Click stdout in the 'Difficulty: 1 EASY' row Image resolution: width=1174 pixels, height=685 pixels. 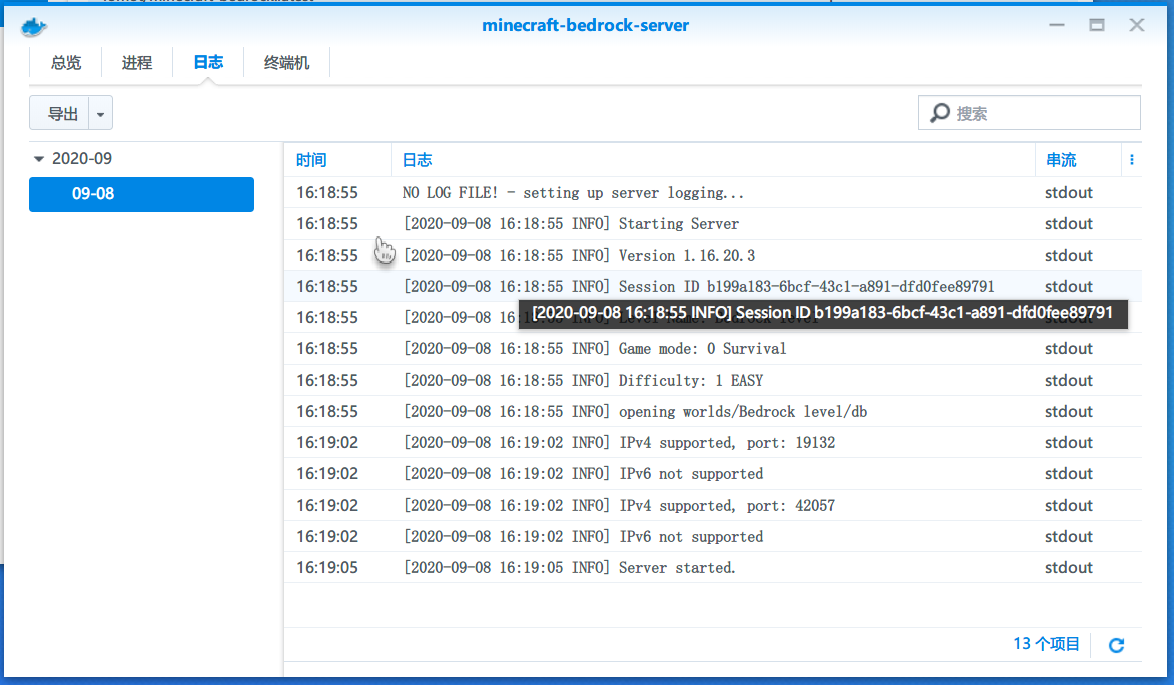tap(1068, 380)
